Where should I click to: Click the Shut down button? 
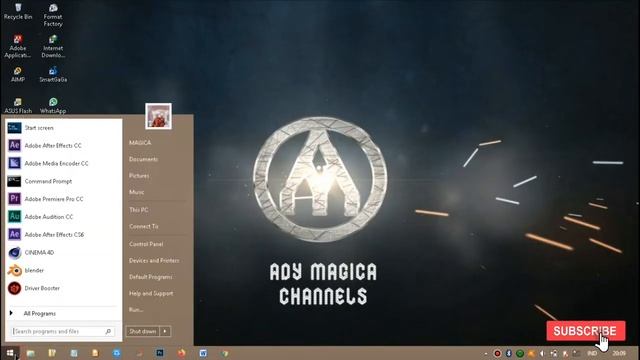click(x=142, y=331)
